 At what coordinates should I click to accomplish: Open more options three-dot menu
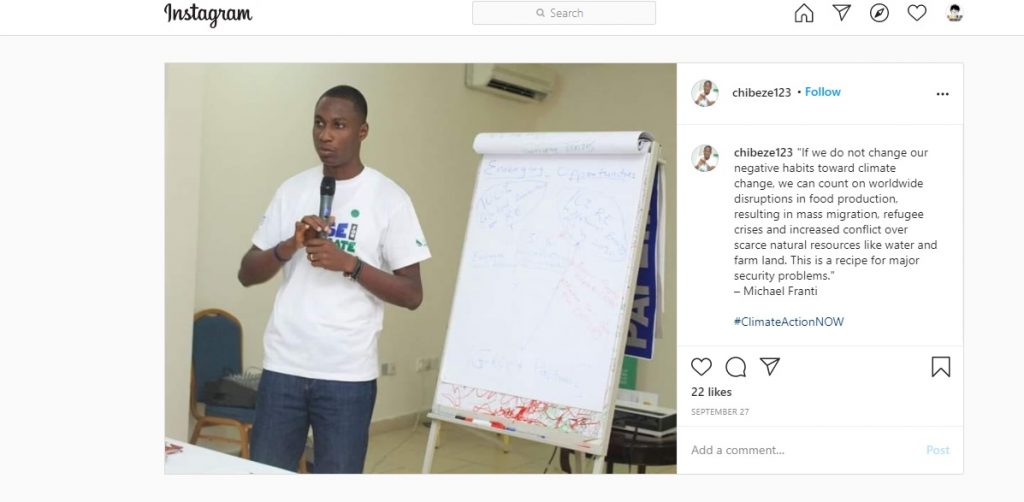(x=942, y=94)
